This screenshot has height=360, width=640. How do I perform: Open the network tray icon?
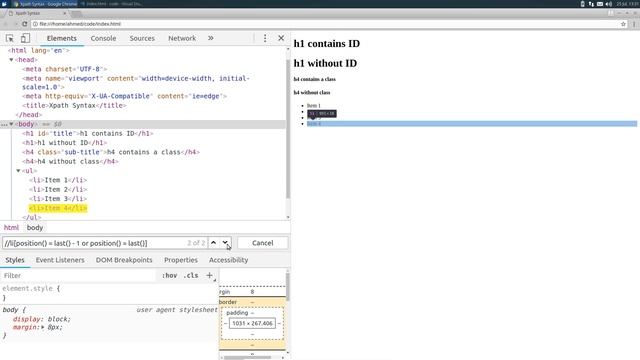tap(591, 4)
